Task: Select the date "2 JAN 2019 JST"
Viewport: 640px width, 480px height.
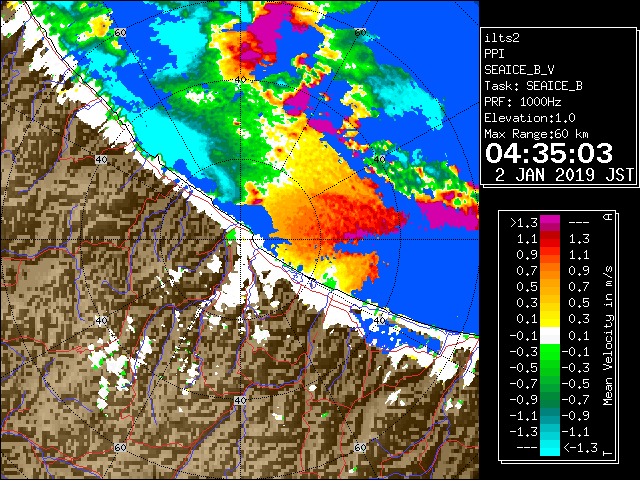Action: pyautogui.click(x=564, y=175)
